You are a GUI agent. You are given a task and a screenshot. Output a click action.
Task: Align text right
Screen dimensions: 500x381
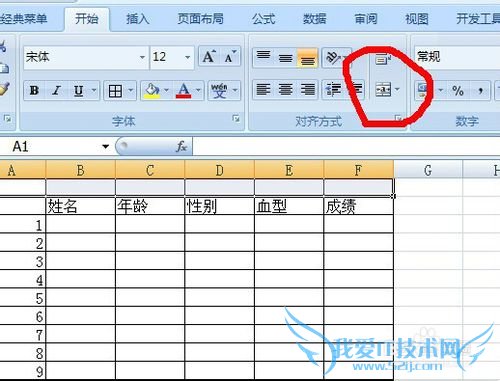point(307,89)
